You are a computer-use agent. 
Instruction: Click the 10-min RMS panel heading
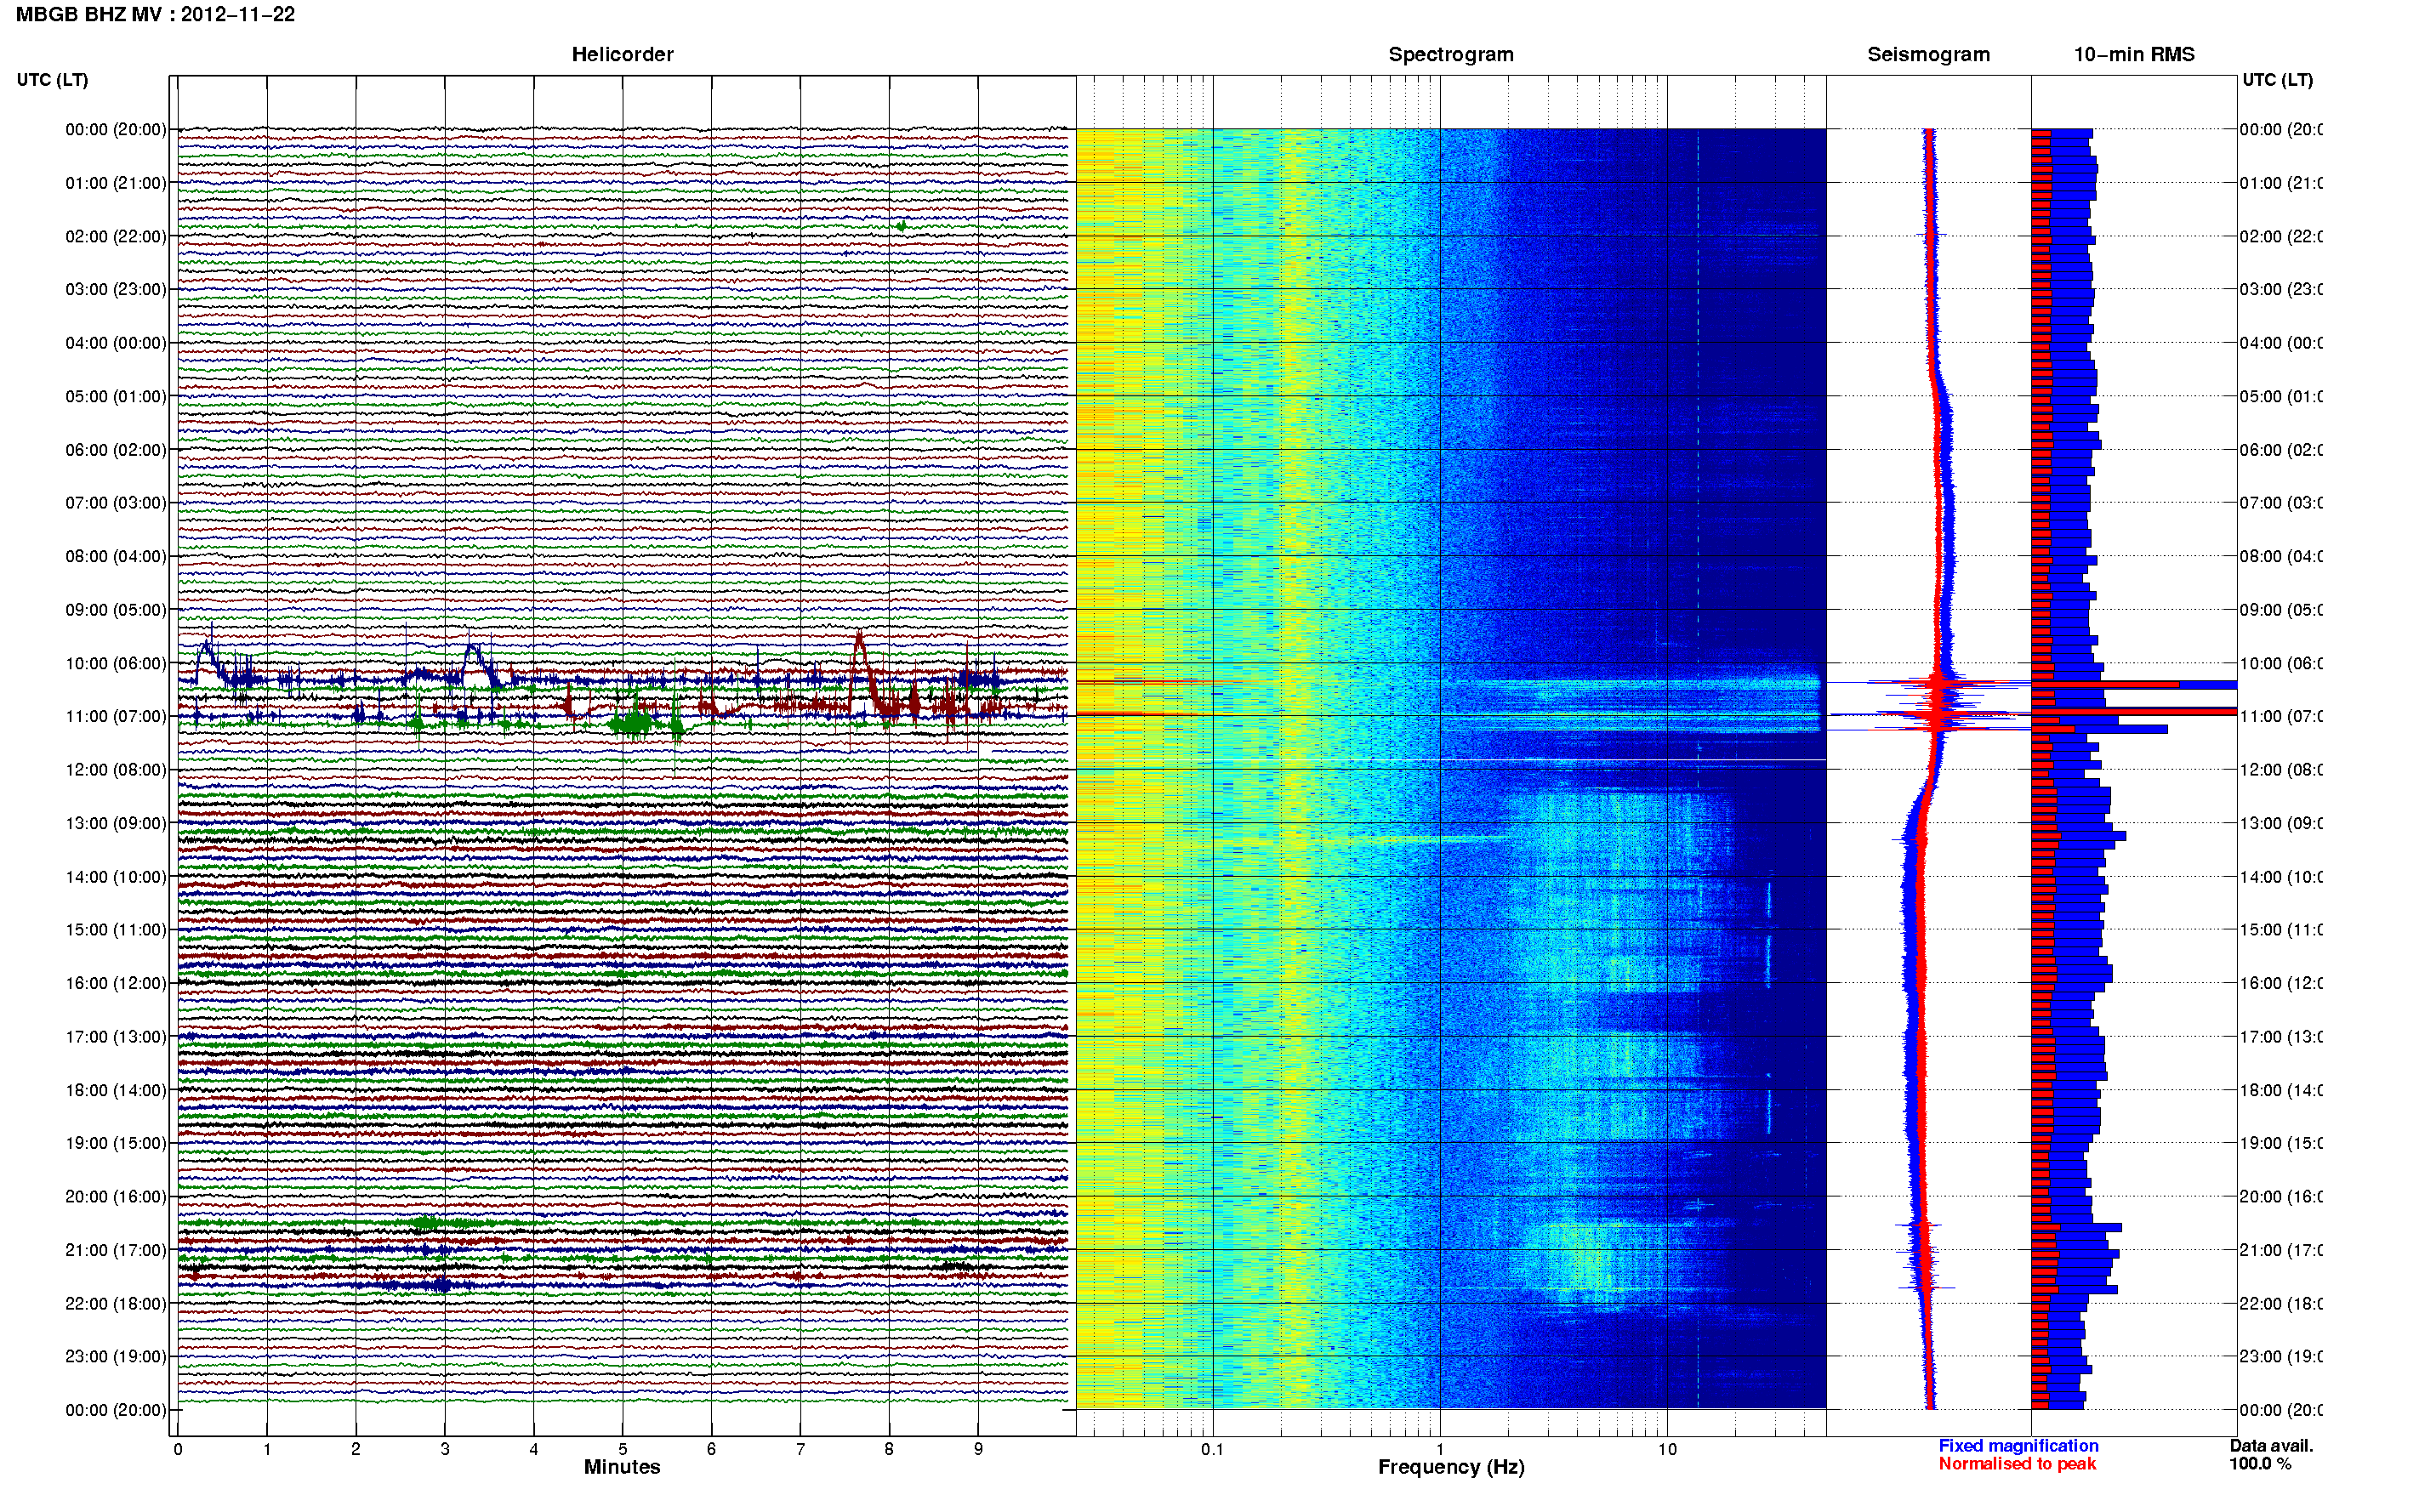[2134, 54]
